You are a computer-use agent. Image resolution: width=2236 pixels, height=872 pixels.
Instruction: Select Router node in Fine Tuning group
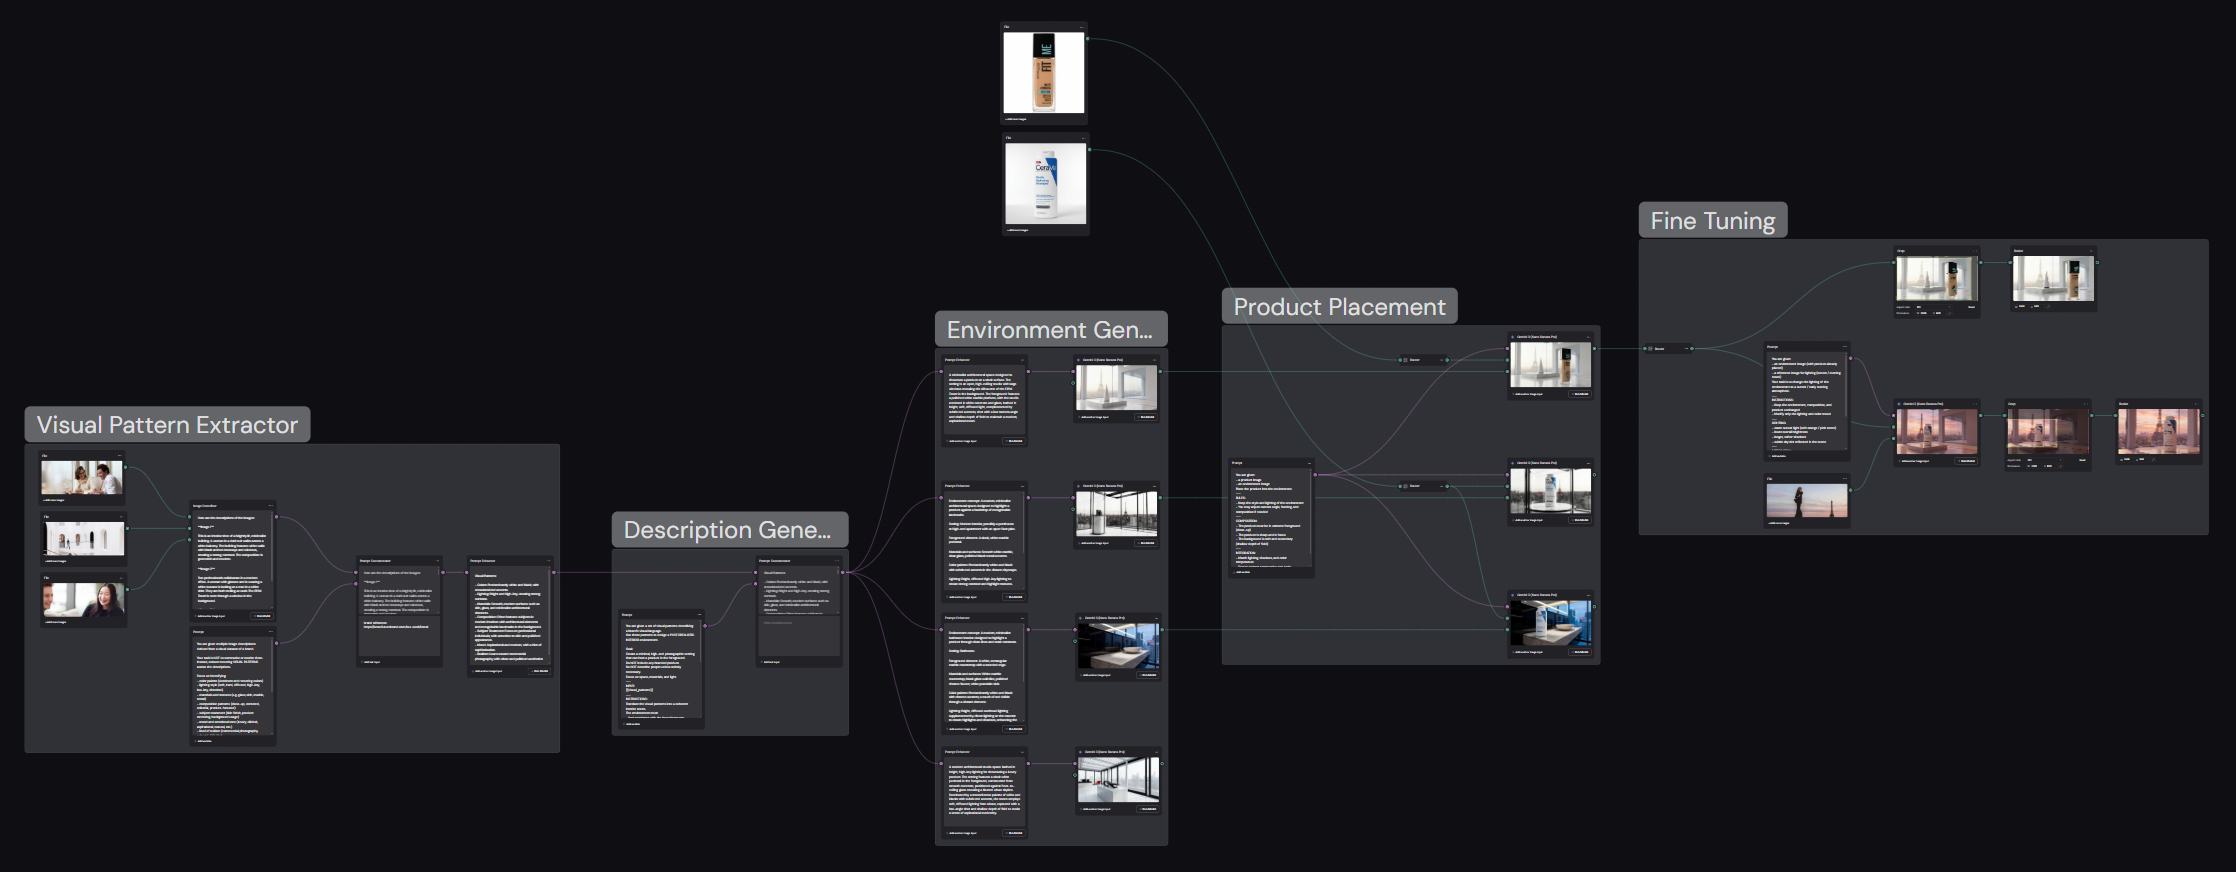1668,349
